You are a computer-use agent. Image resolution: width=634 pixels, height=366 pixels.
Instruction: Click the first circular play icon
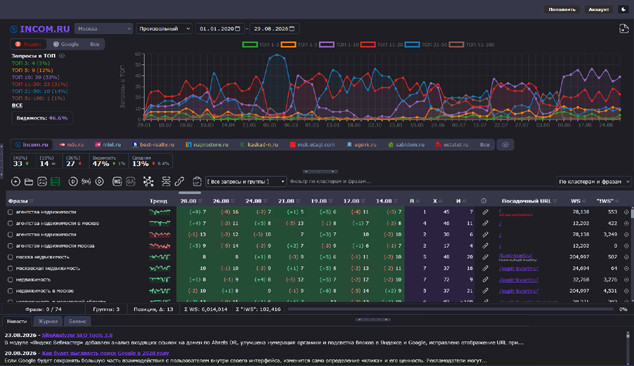[x=73, y=182]
